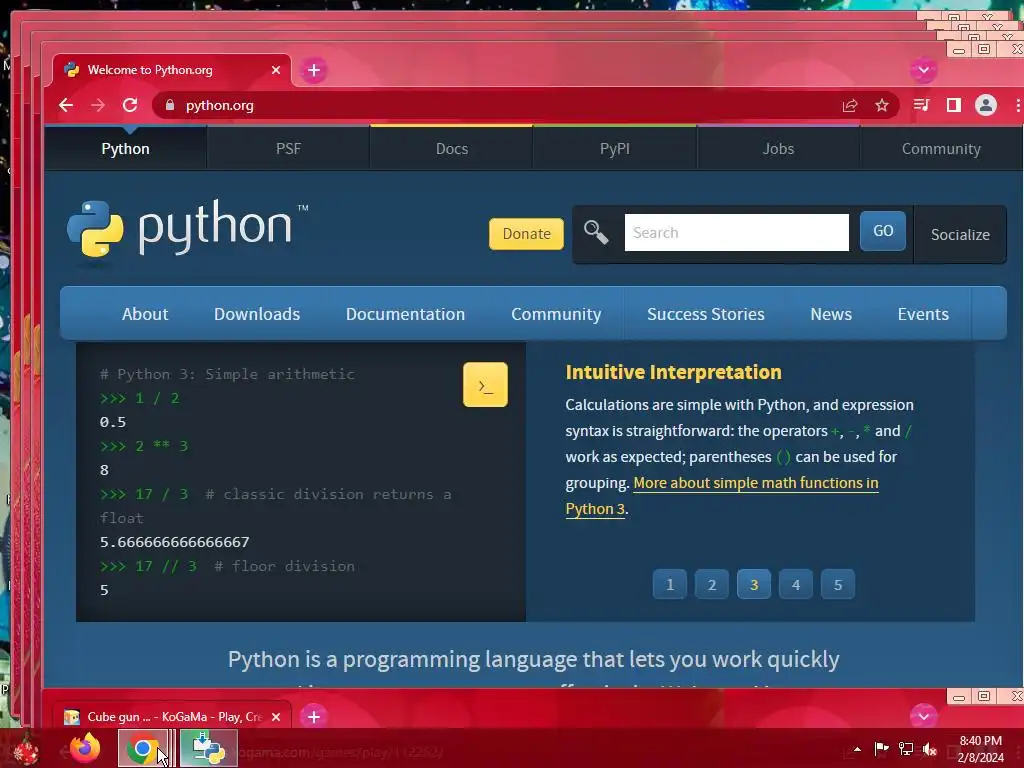Open the Chrome profile avatar menu
The image size is (1024, 768).
coord(985,105)
